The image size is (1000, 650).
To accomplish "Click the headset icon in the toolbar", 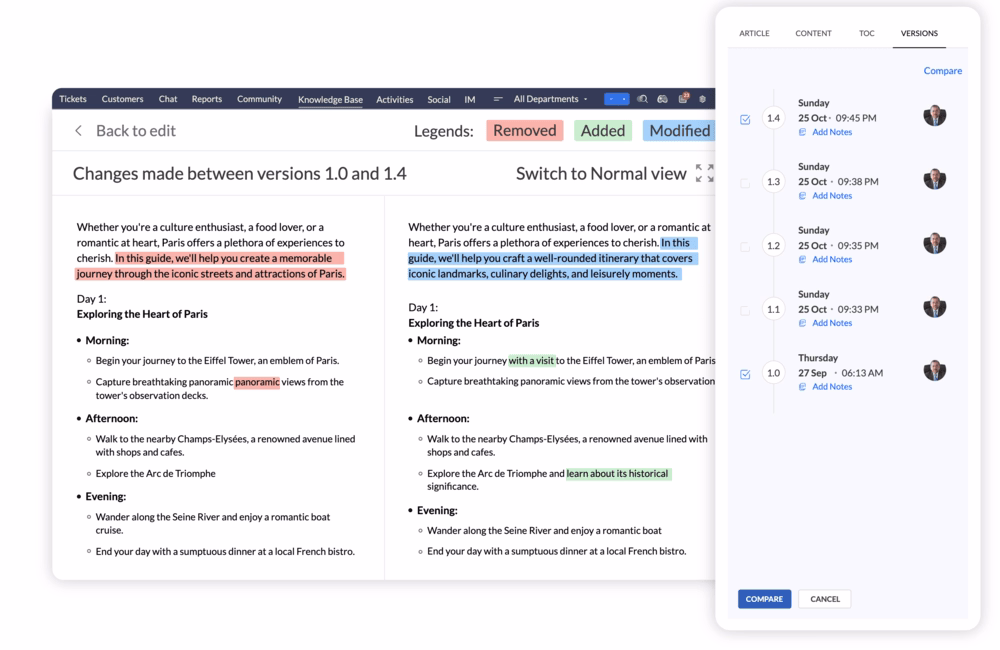I will click(x=662, y=99).
